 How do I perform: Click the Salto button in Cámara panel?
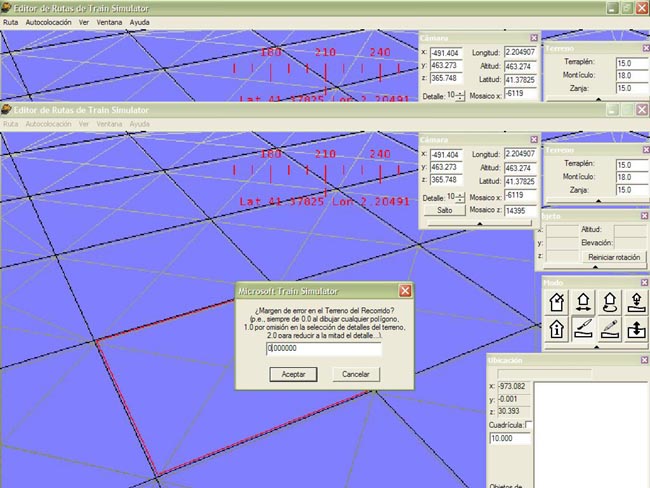[x=445, y=210]
